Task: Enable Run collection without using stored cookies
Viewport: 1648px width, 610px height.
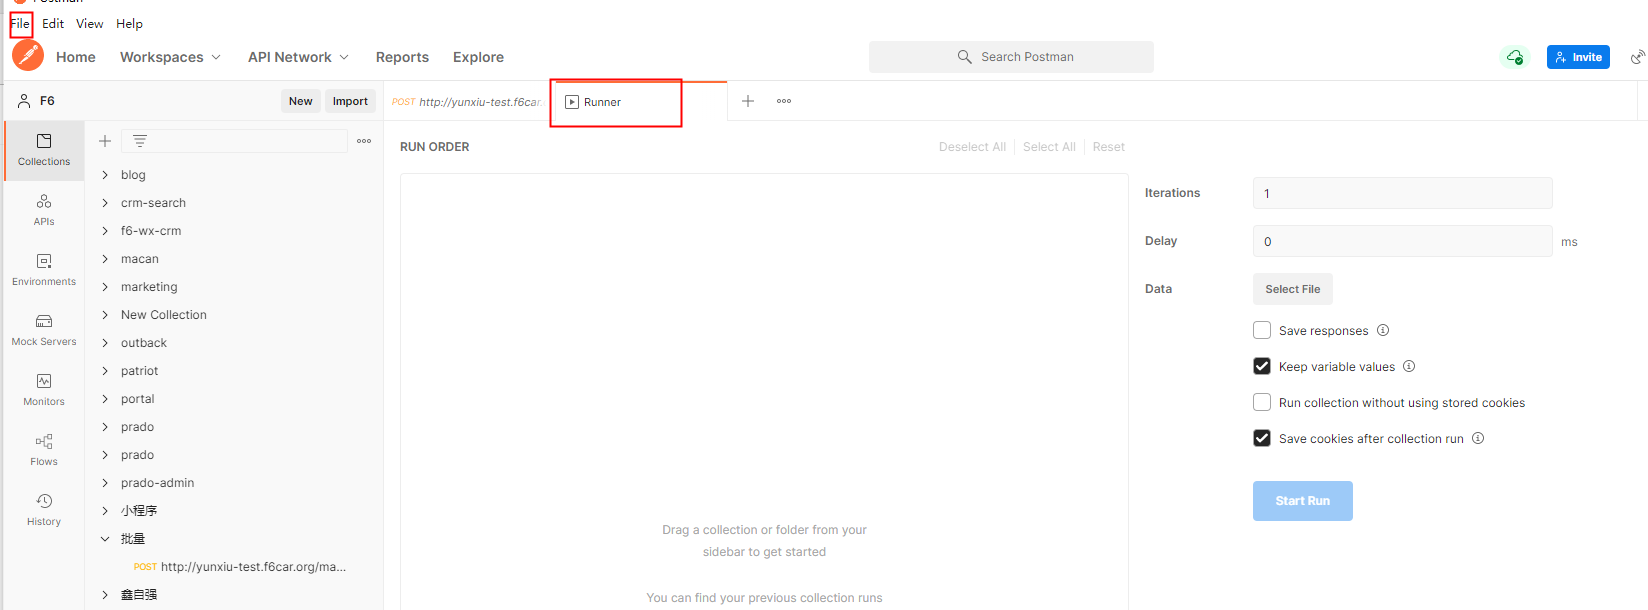Action: [x=1262, y=402]
